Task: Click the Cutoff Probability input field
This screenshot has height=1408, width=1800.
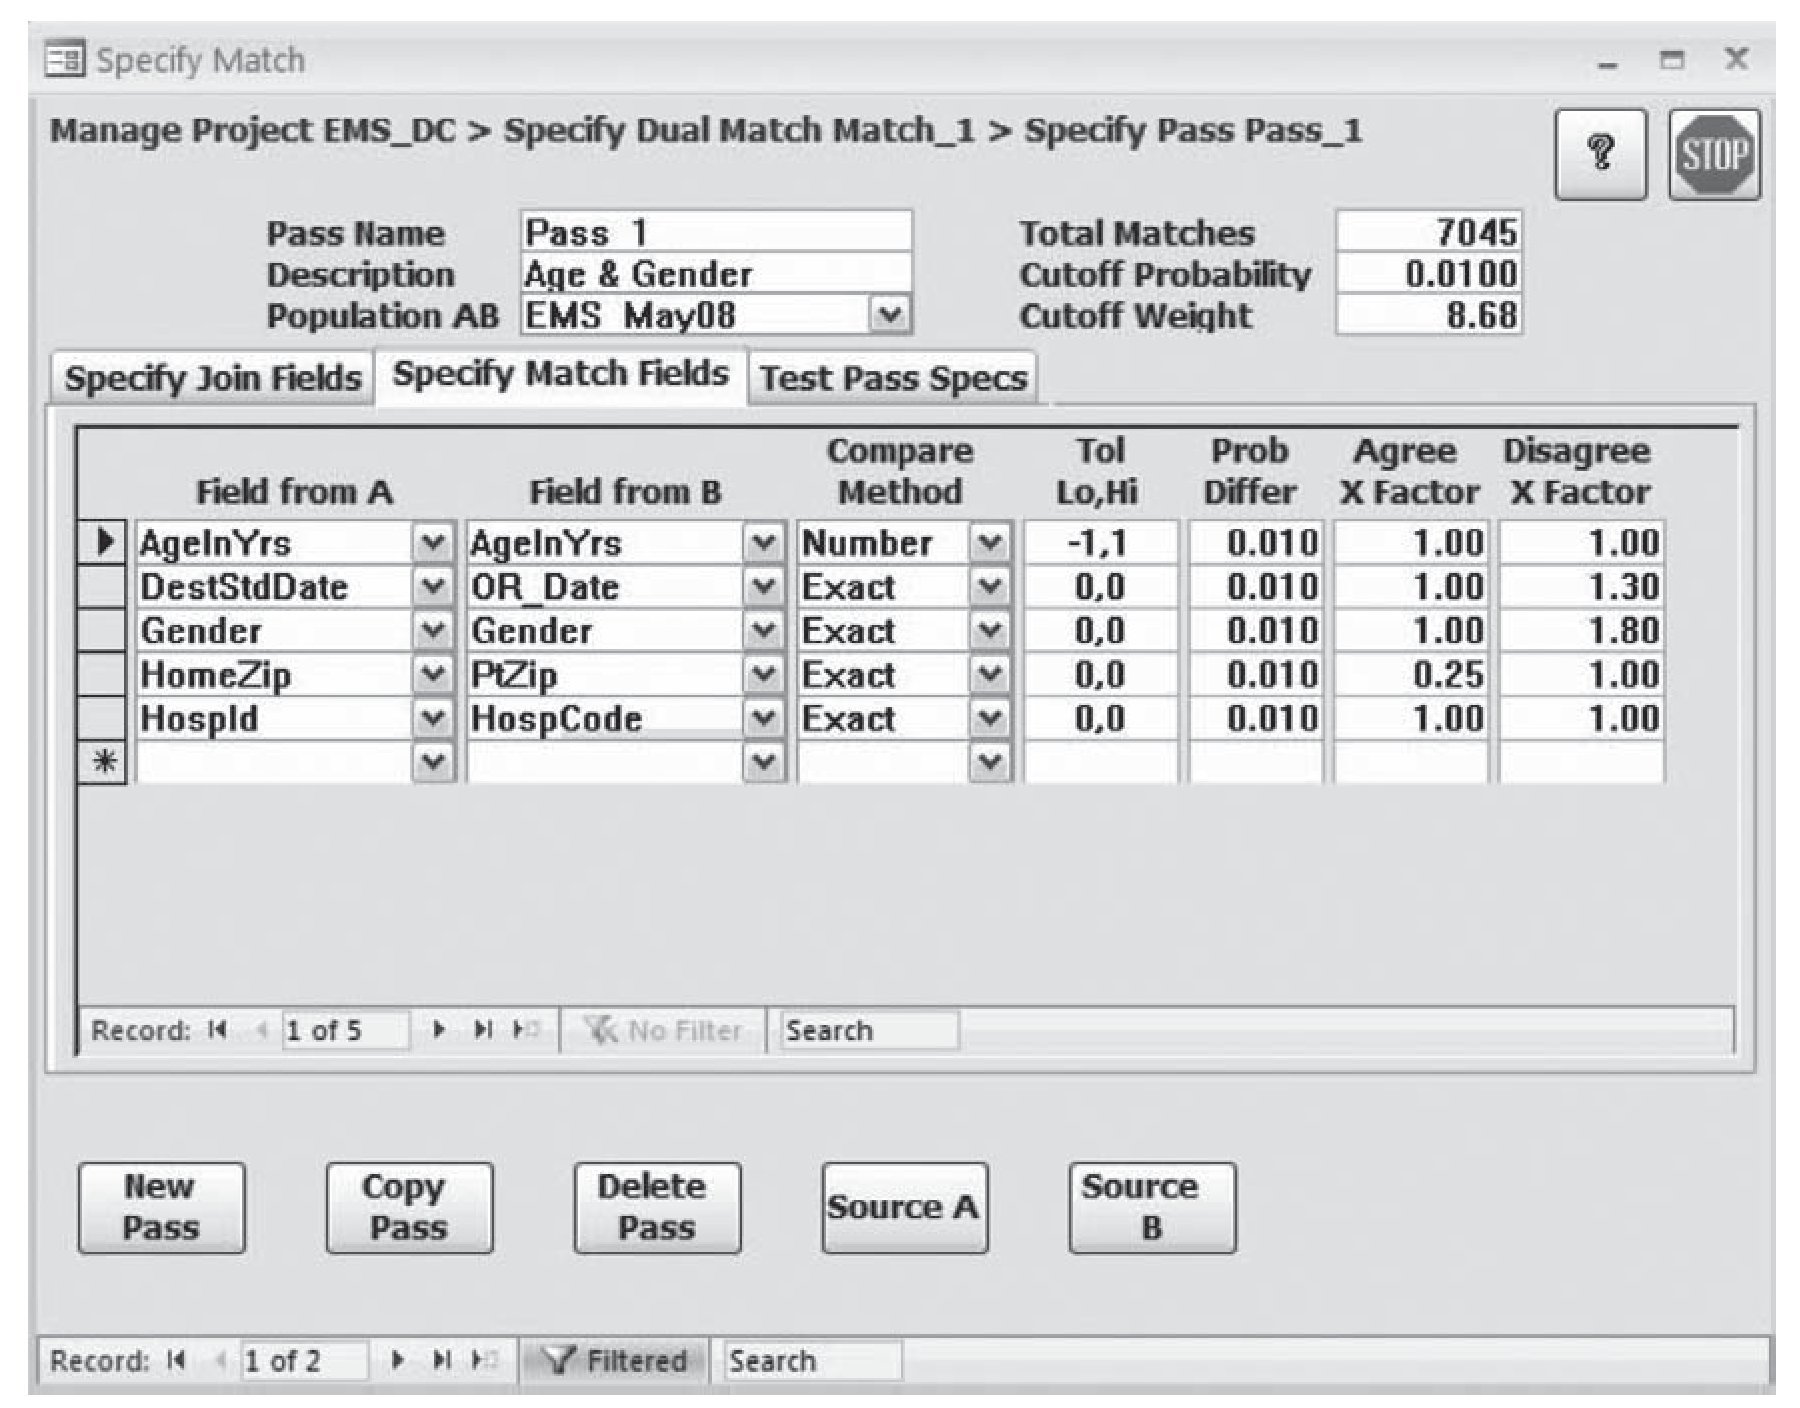Action: point(1428,274)
